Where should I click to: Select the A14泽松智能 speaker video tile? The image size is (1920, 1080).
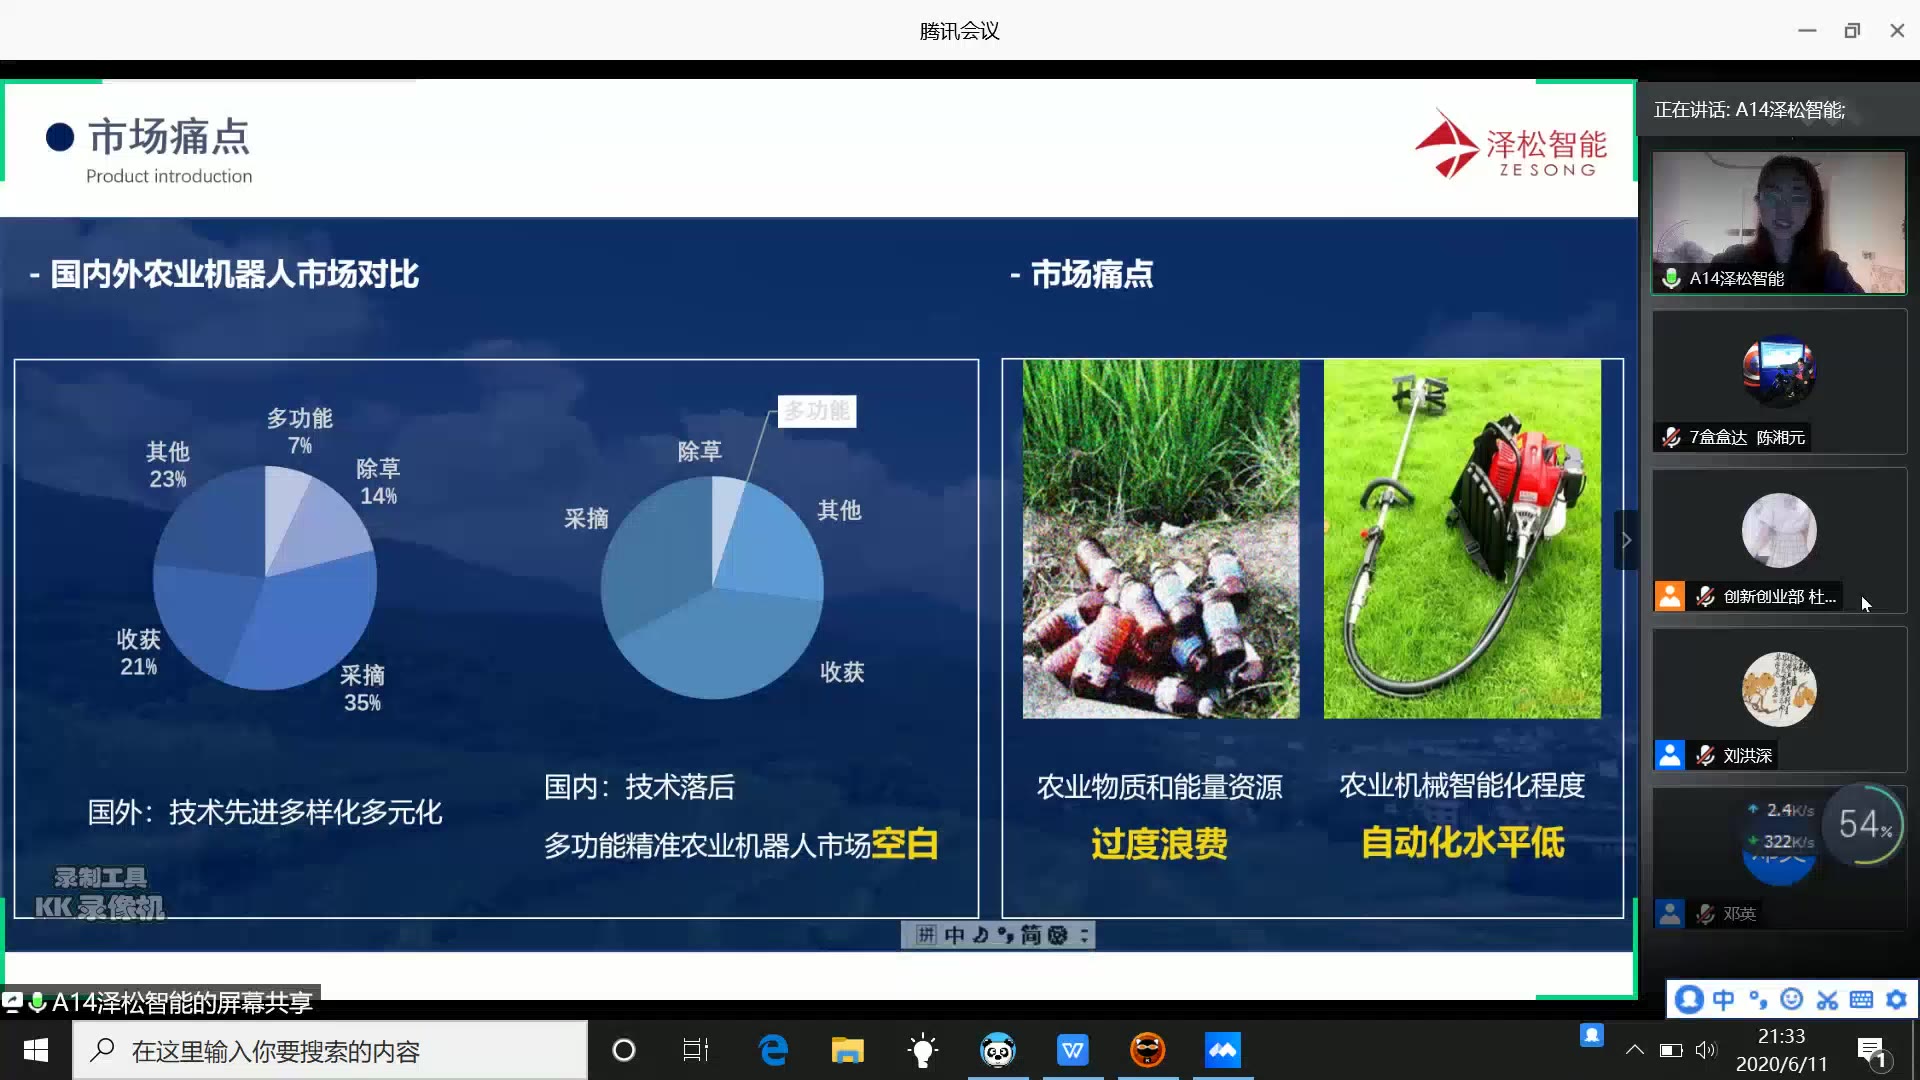coord(1778,222)
